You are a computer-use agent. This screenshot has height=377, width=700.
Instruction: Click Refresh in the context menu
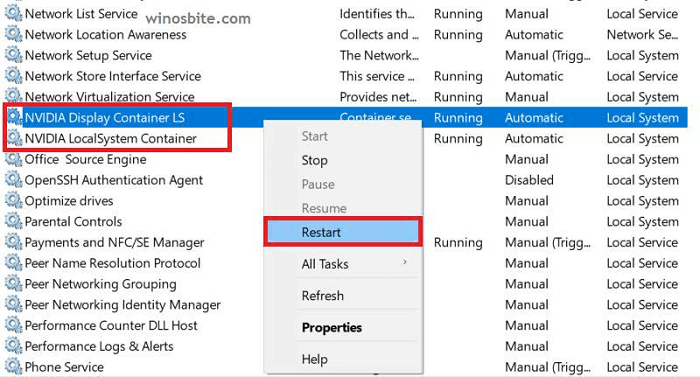click(322, 296)
